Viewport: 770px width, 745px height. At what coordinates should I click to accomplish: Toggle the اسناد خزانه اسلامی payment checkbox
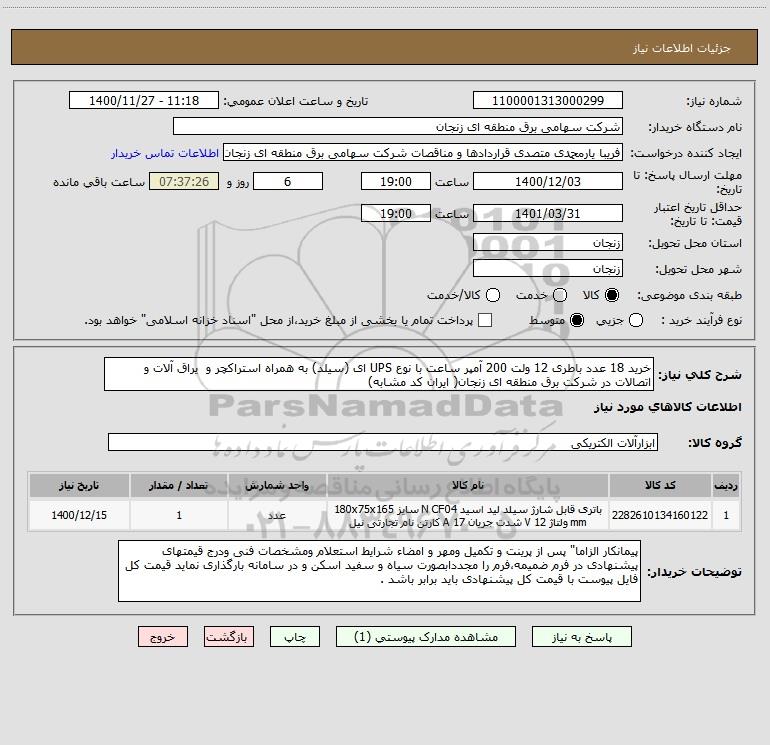(x=485, y=320)
